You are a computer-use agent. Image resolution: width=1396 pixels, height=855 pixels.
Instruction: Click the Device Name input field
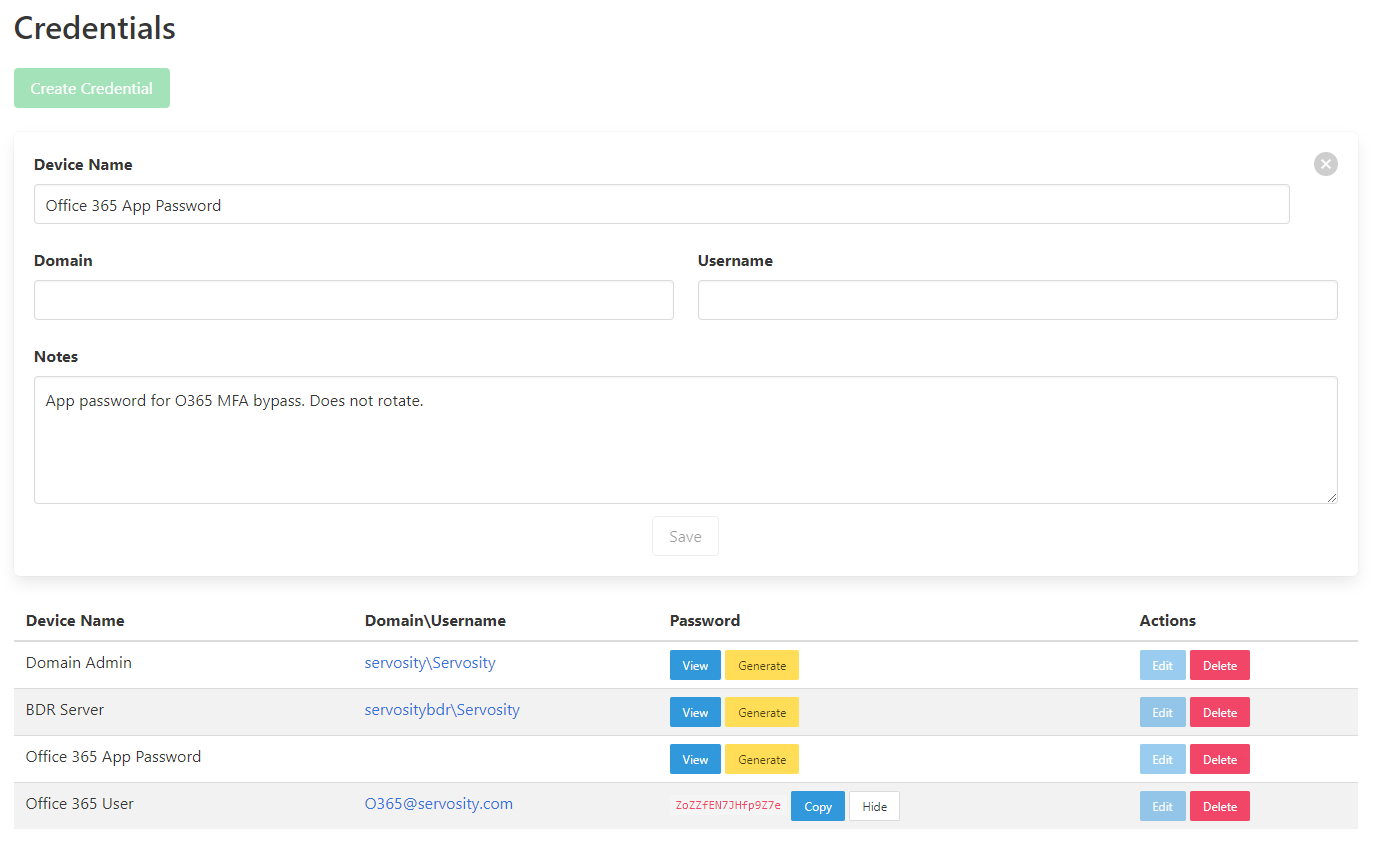[x=661, y=204]
